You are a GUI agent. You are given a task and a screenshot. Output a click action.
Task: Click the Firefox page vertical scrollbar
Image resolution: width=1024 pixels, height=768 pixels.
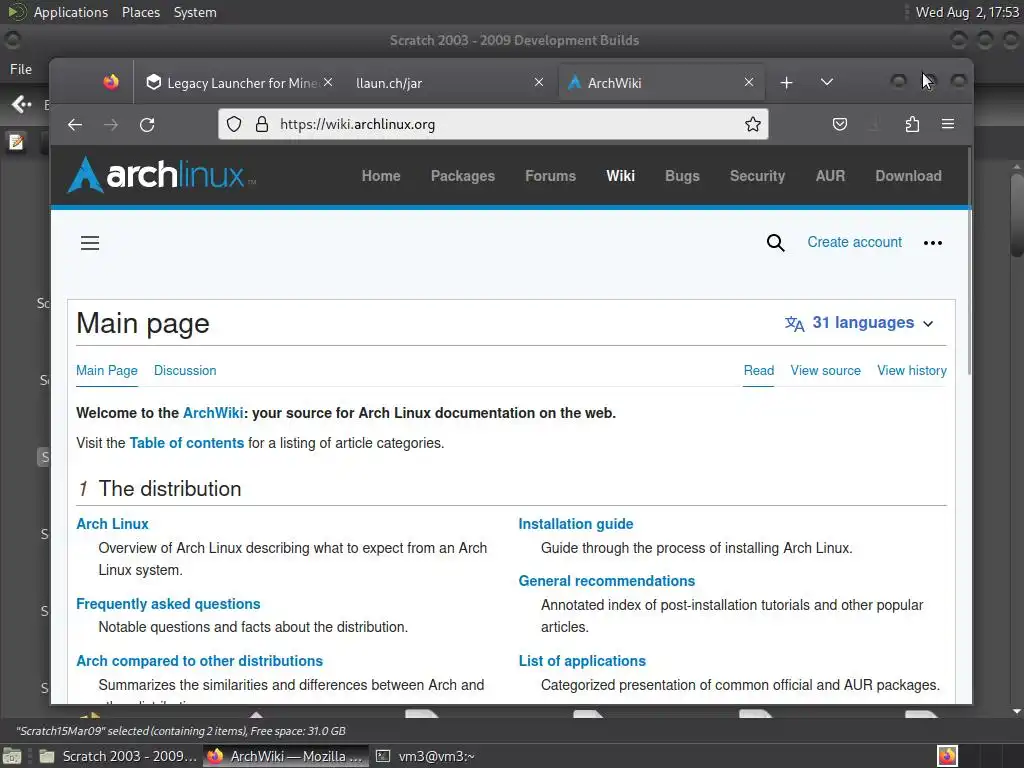[969, 261]
